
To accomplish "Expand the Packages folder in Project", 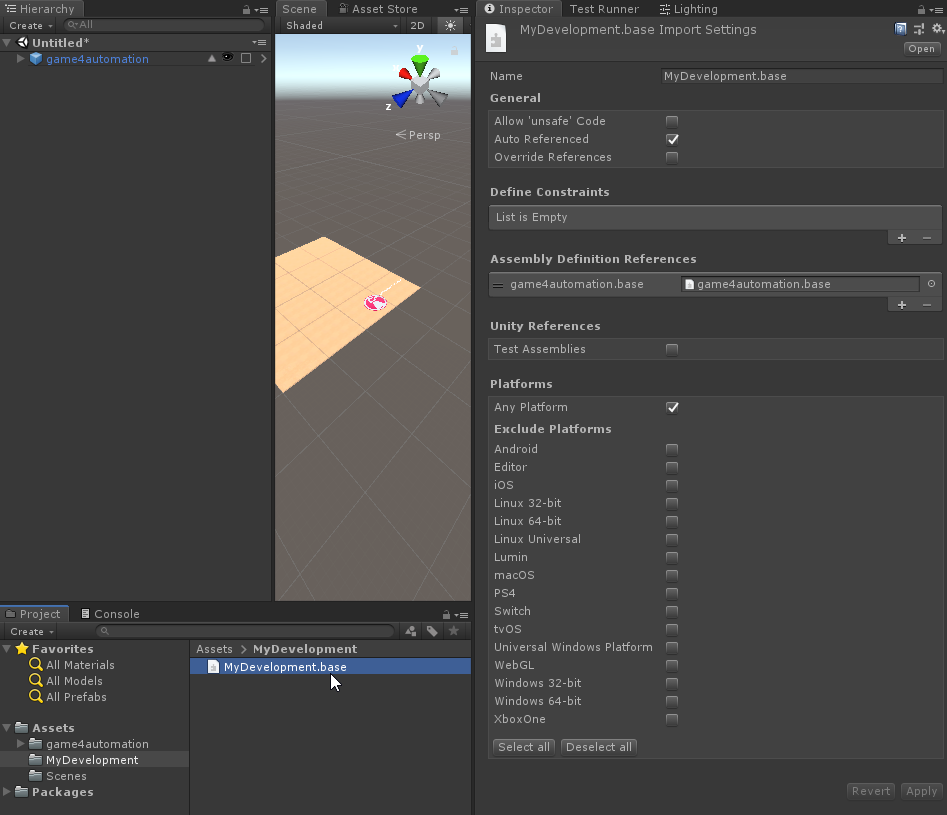I will coord(8,792).
